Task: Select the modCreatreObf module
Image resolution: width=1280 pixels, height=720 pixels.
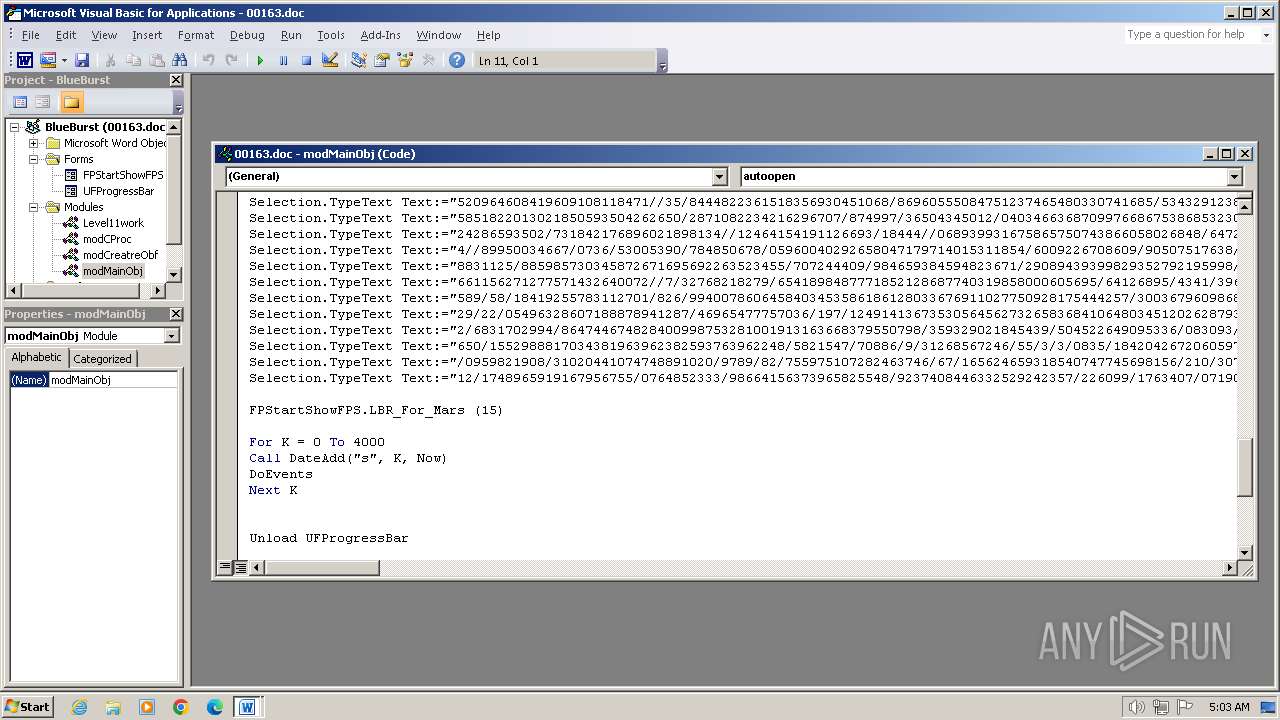Action: 120,255
